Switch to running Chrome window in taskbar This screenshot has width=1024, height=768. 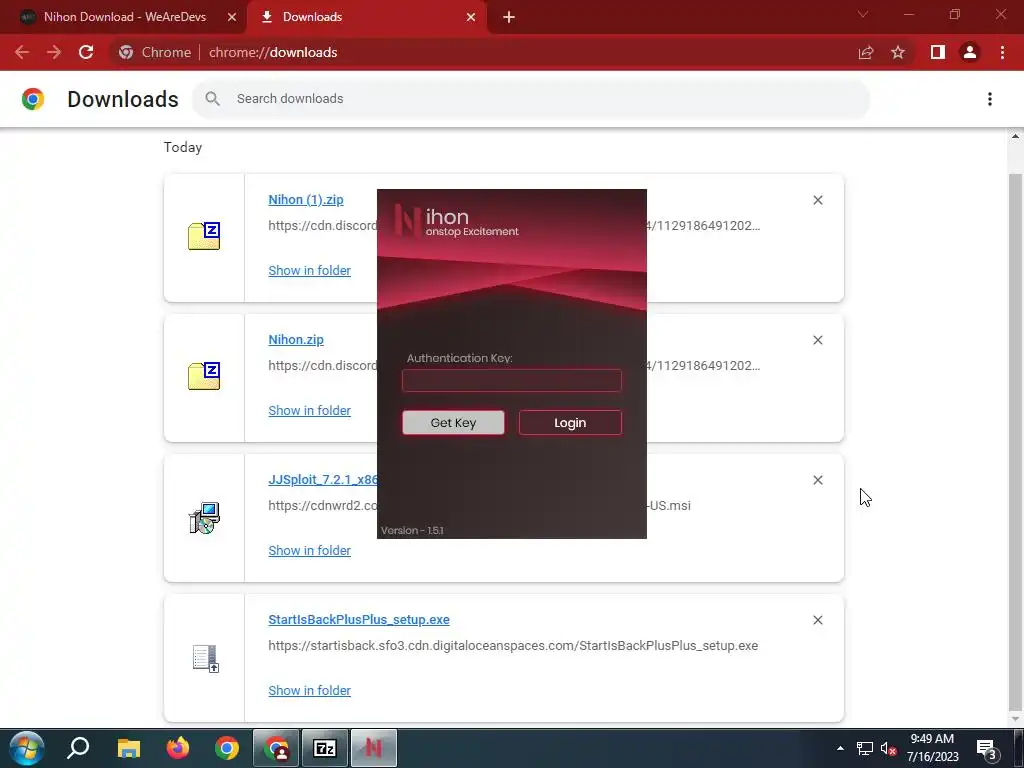pyautogui.click(x=276, y=748)
